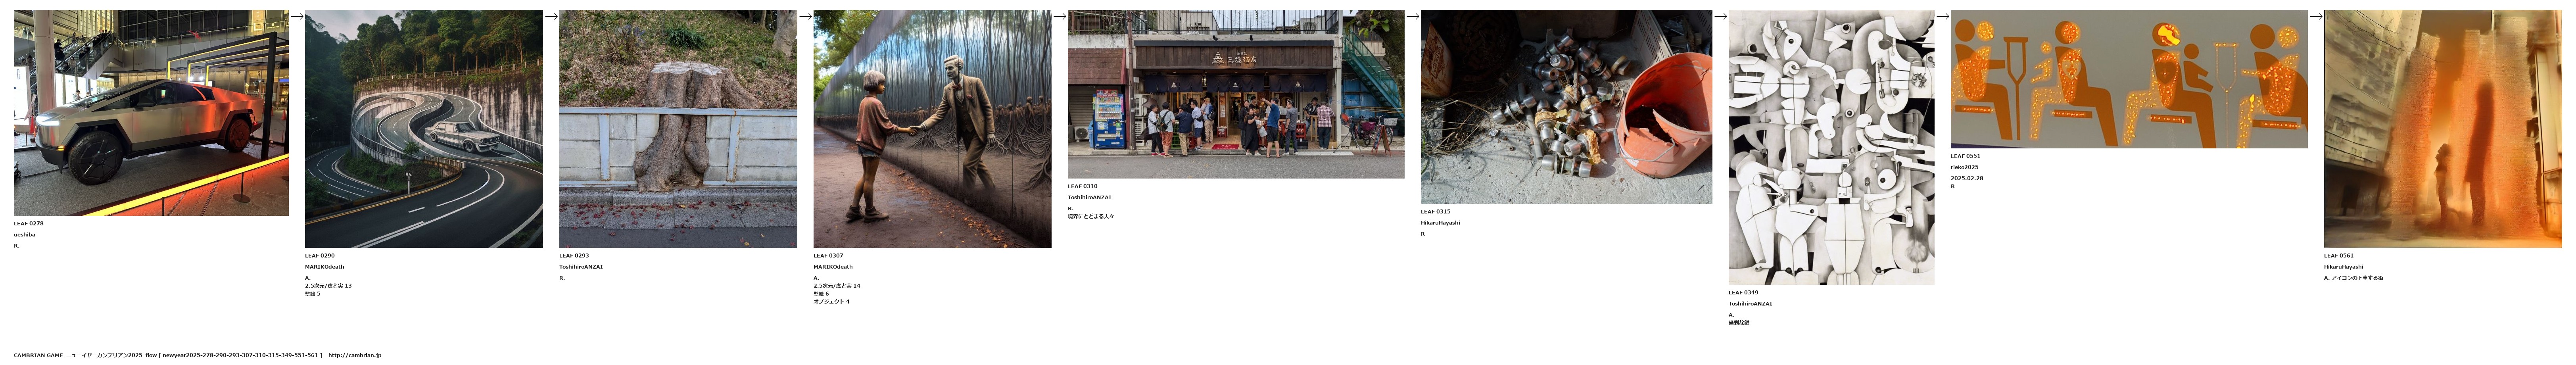Click the arrow after the cubist figures image

[1942, 16]
